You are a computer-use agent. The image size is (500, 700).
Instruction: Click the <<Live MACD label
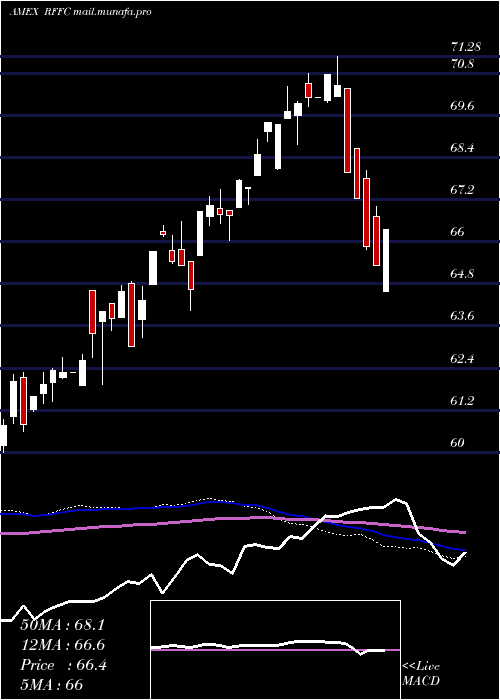[421, 673]
